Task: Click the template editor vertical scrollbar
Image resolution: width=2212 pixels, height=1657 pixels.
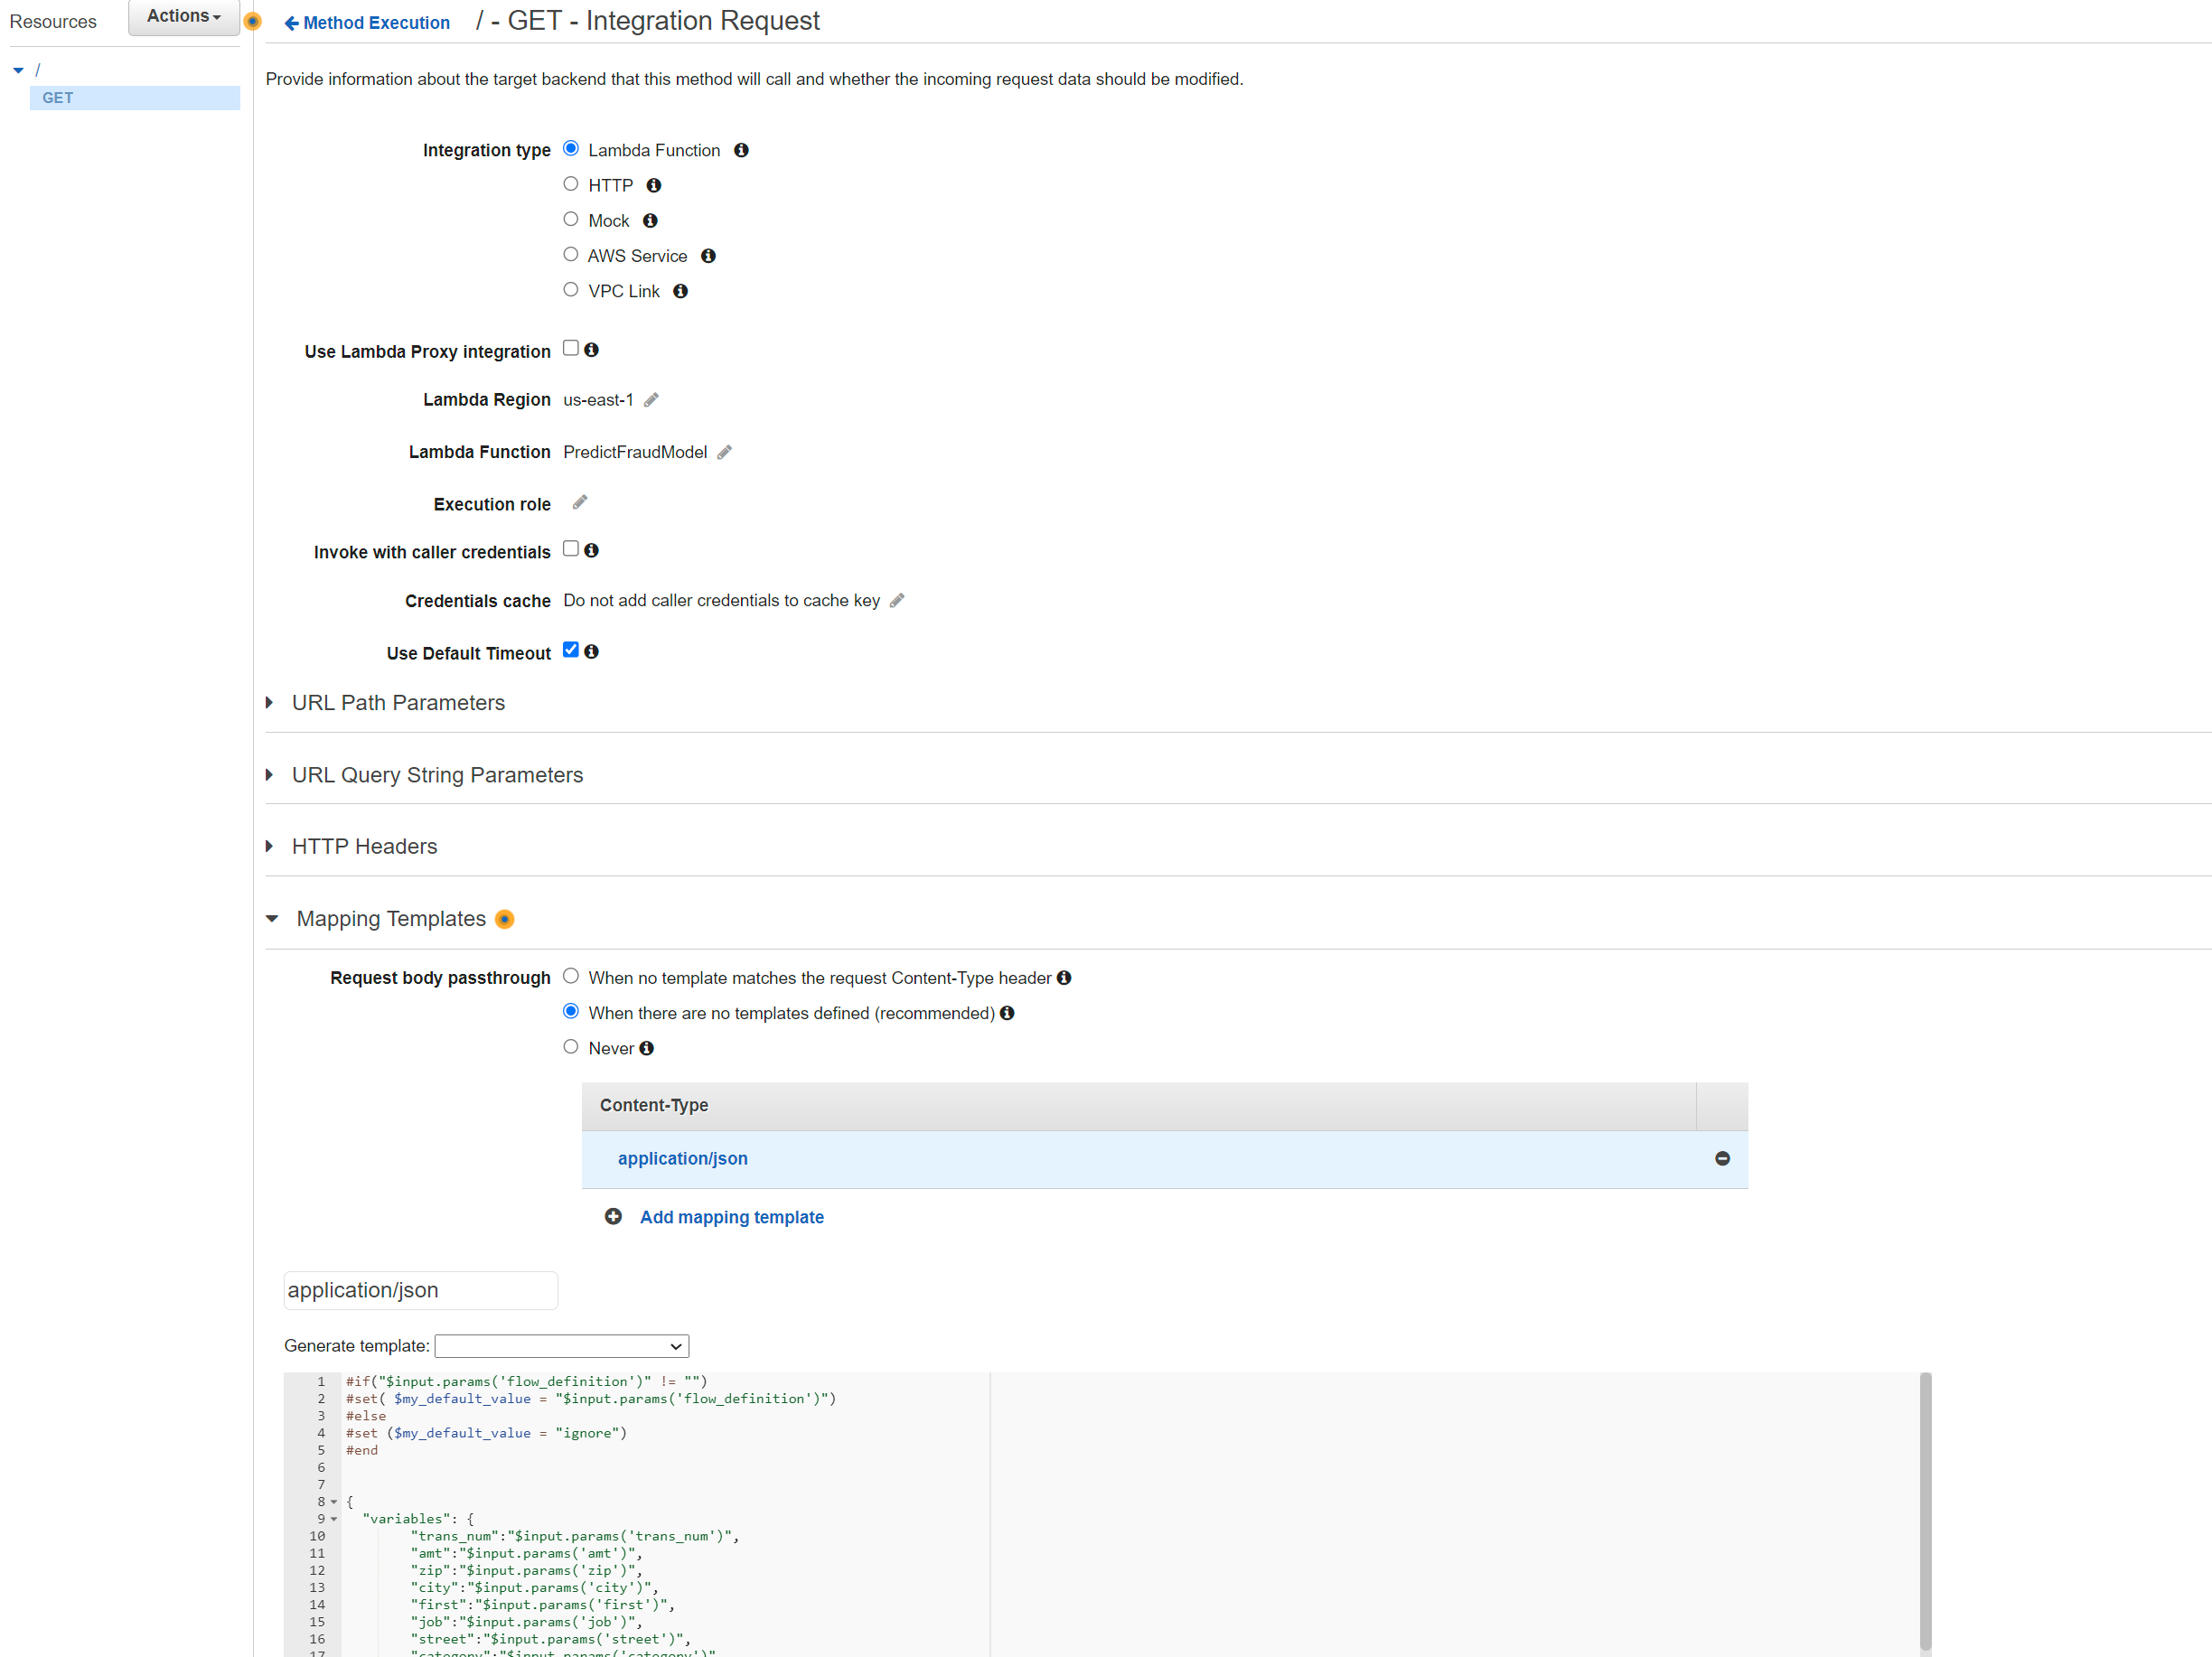Action: tap(1925, 1510)
